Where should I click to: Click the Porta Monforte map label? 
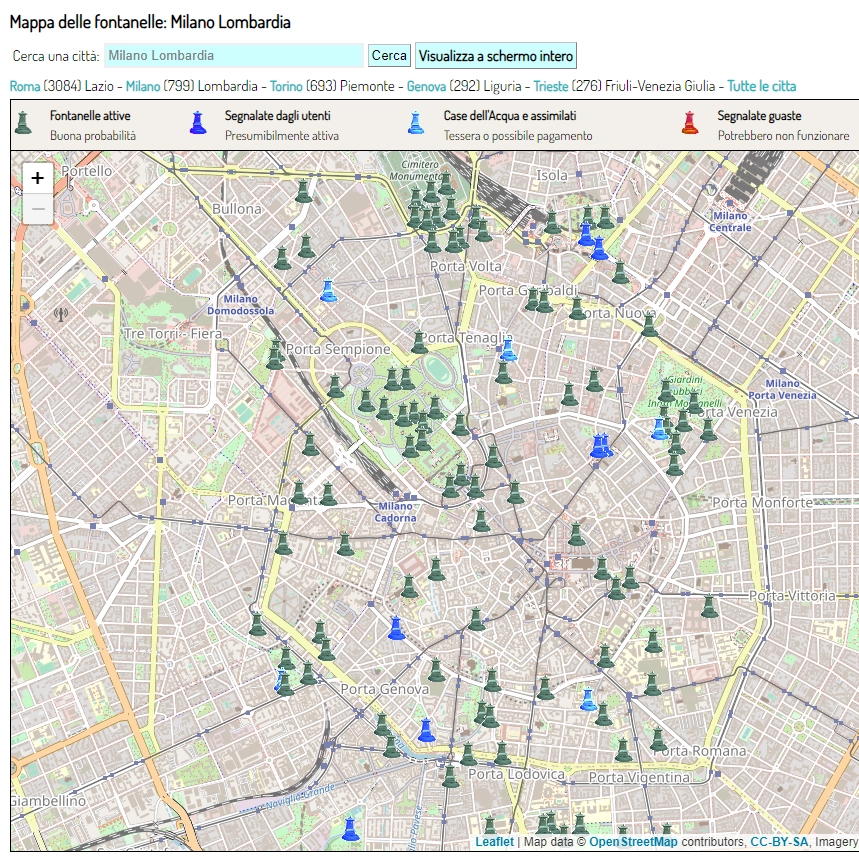(763, 502)
